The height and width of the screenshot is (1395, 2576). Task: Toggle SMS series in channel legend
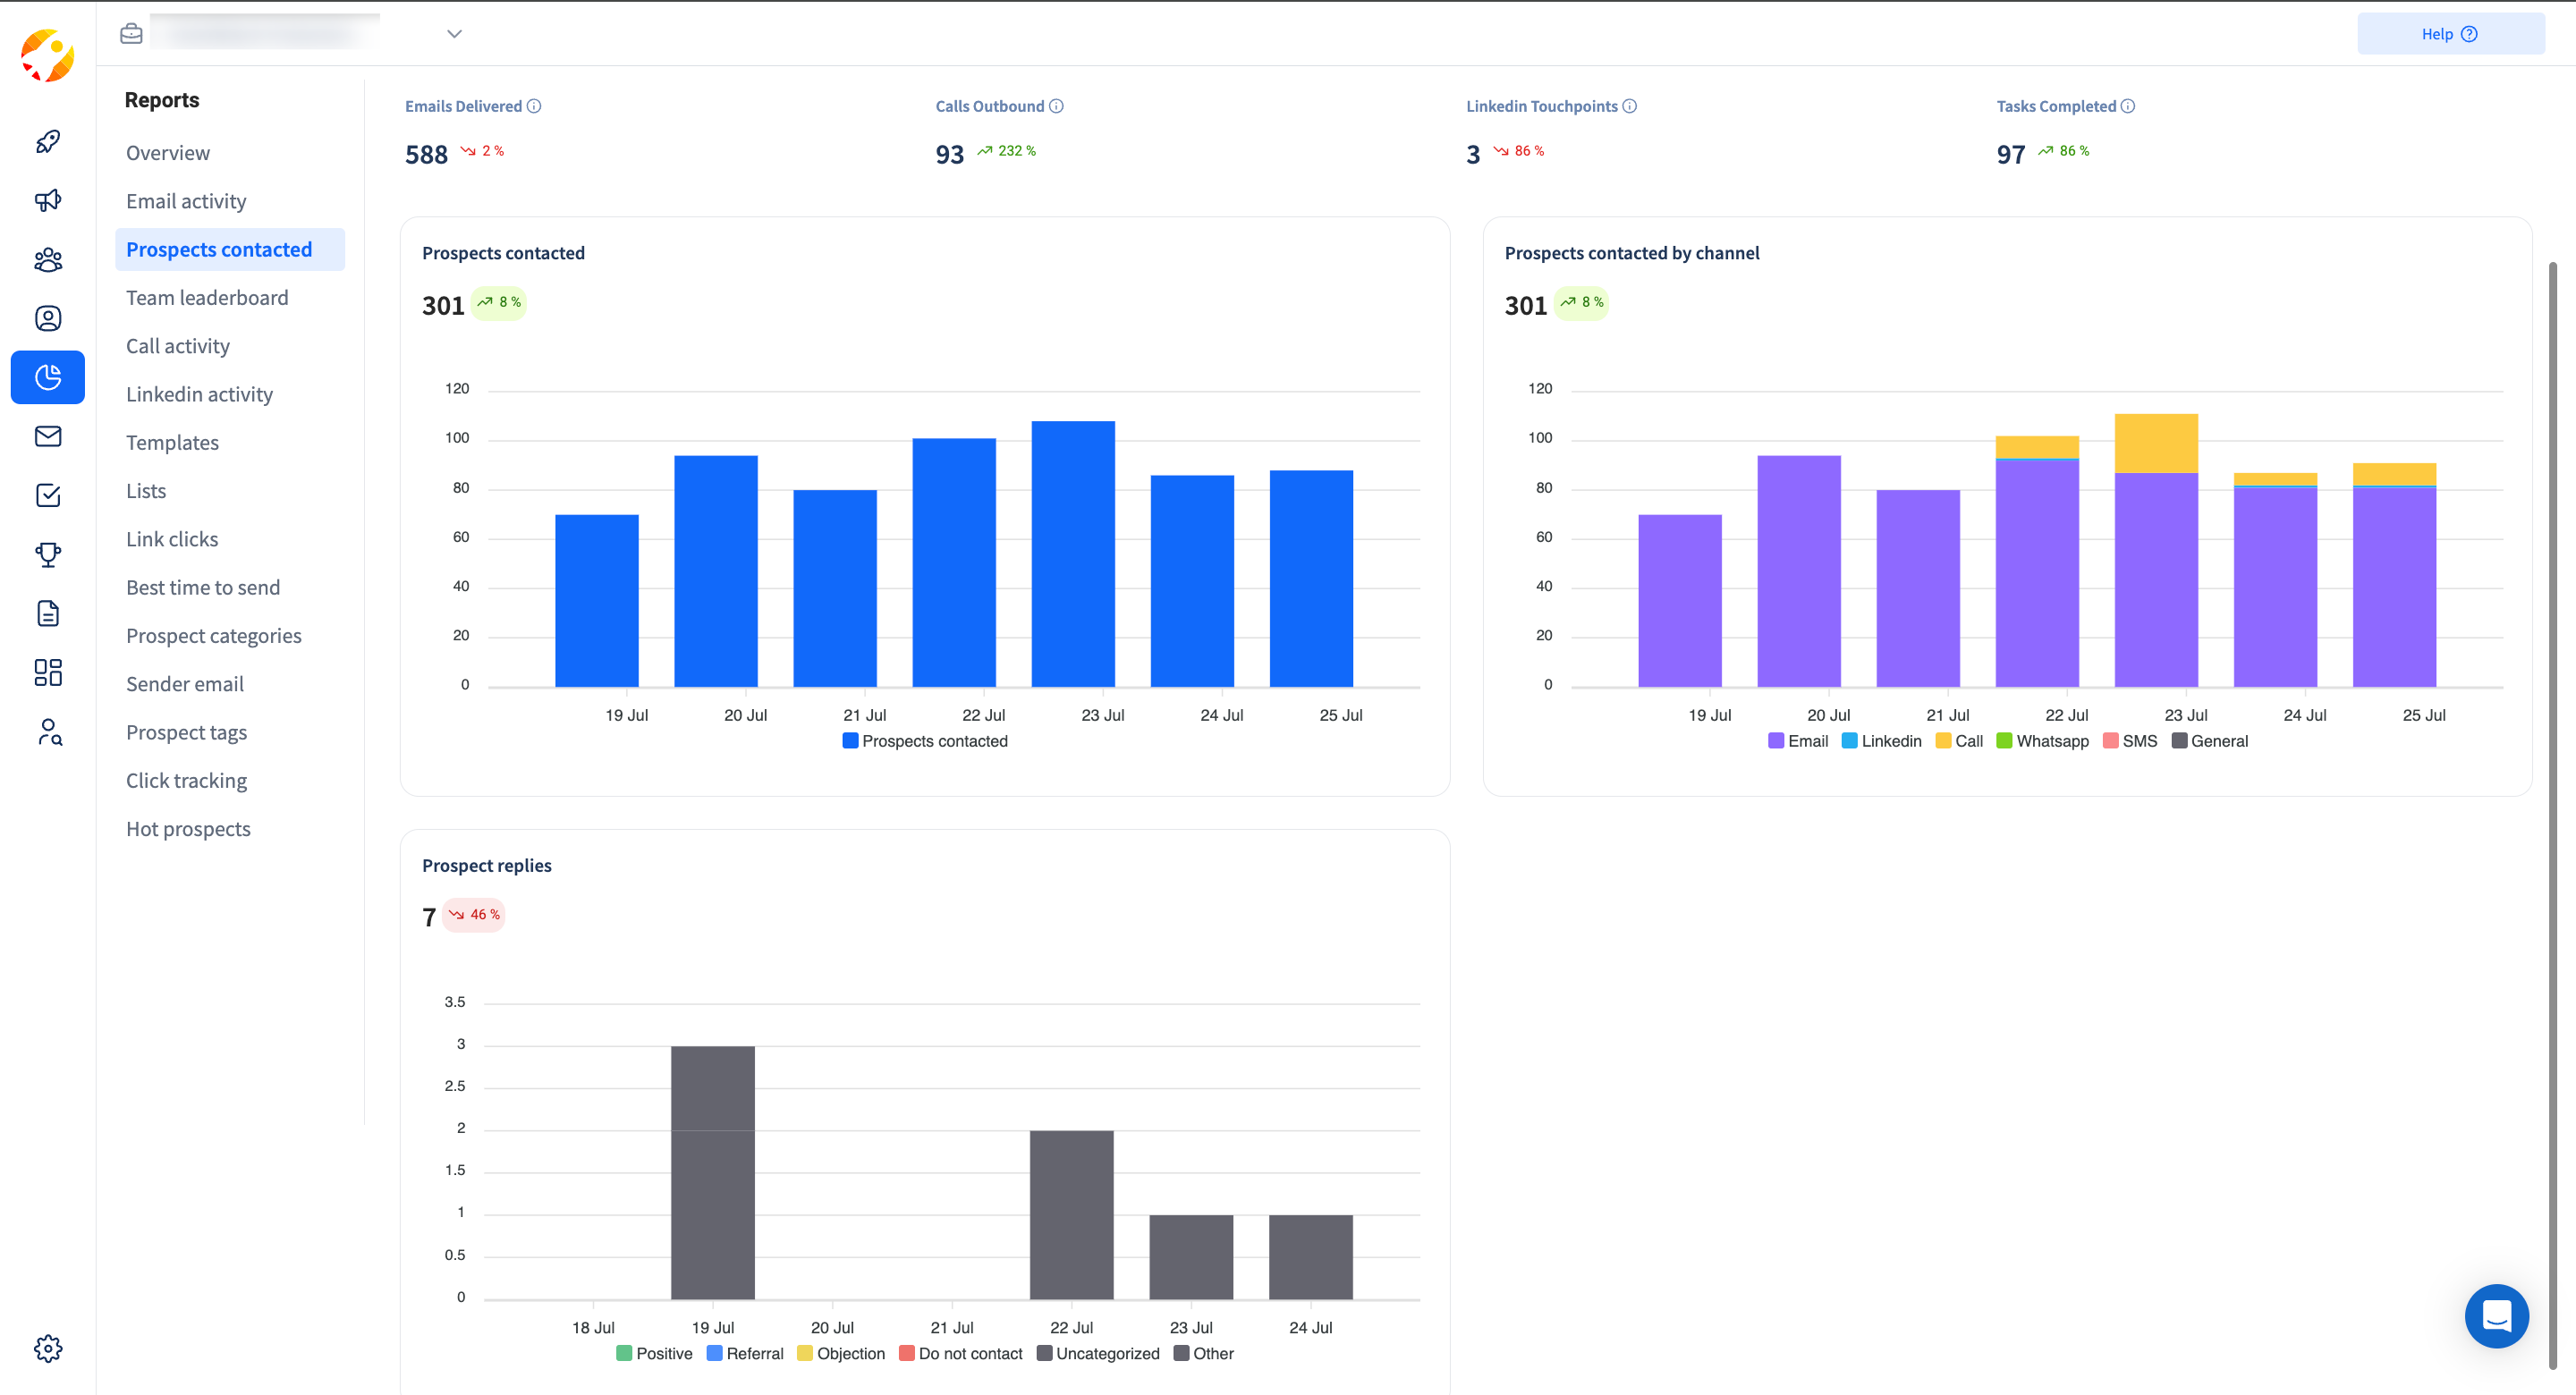click(2130, 741)
